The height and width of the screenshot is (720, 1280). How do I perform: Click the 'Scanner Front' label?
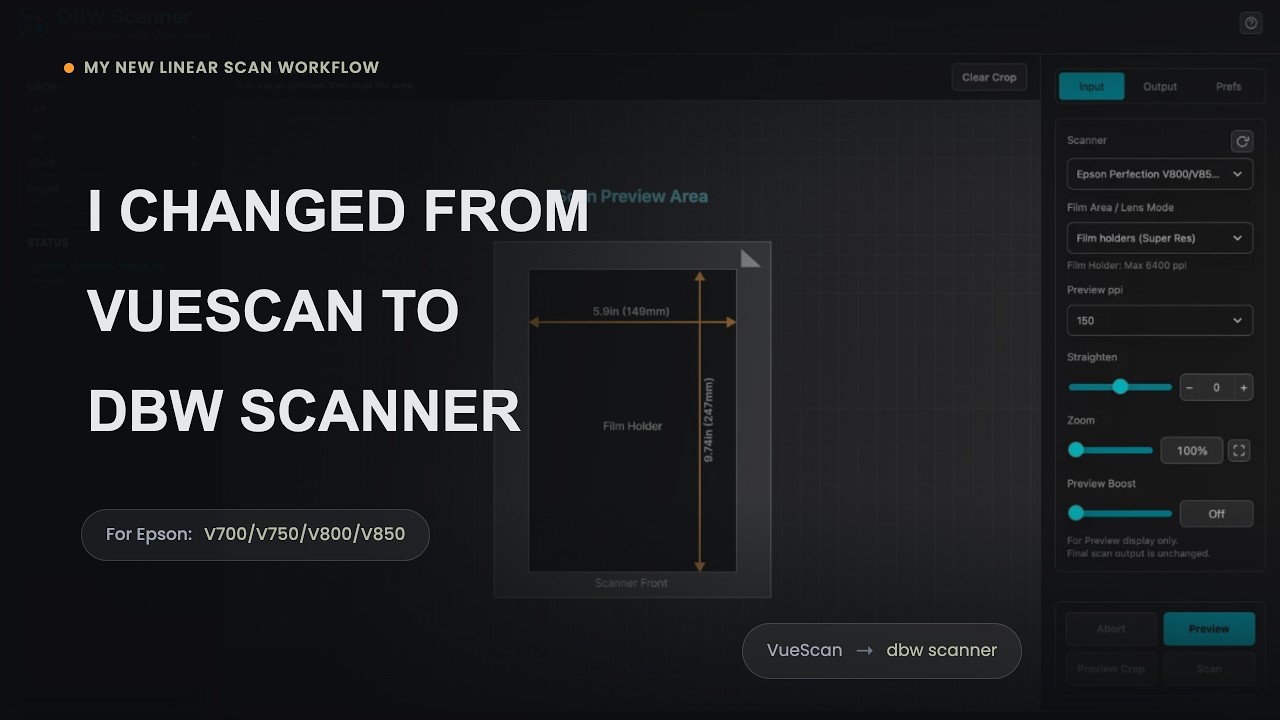(631, 583)
